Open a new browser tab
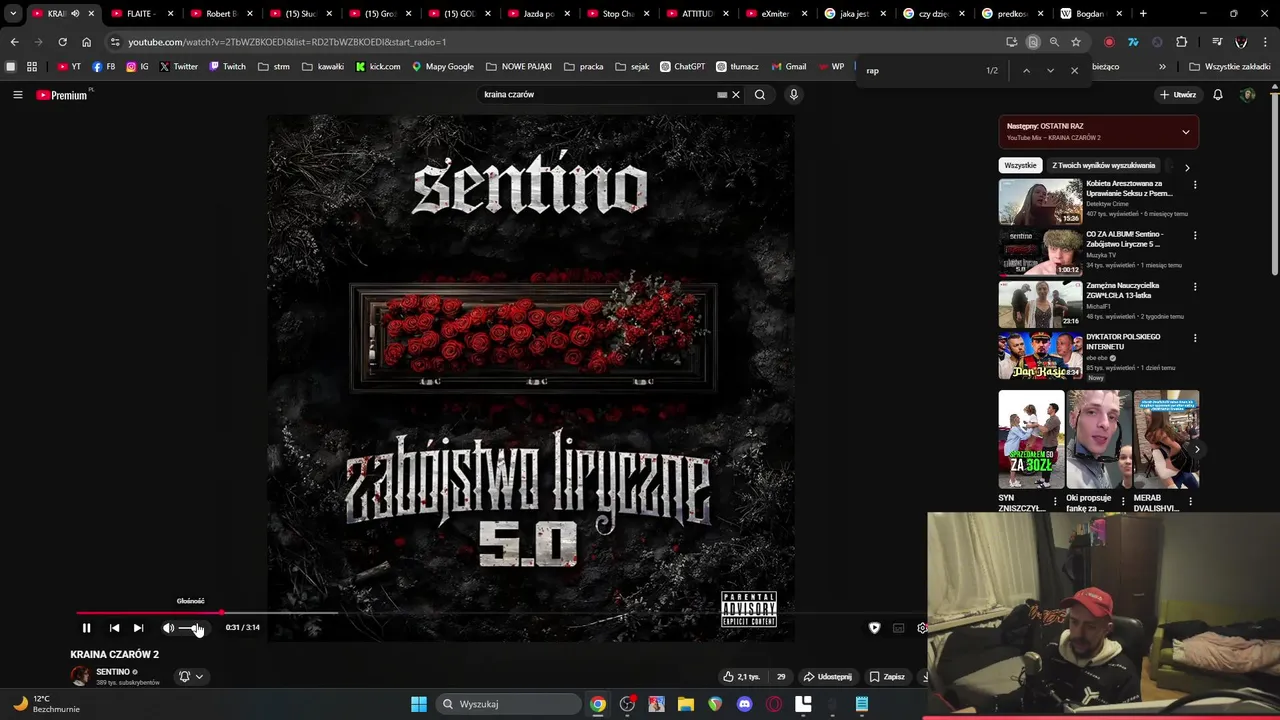The width and height of the screenshot is (1280, 720). point(1143,14)
